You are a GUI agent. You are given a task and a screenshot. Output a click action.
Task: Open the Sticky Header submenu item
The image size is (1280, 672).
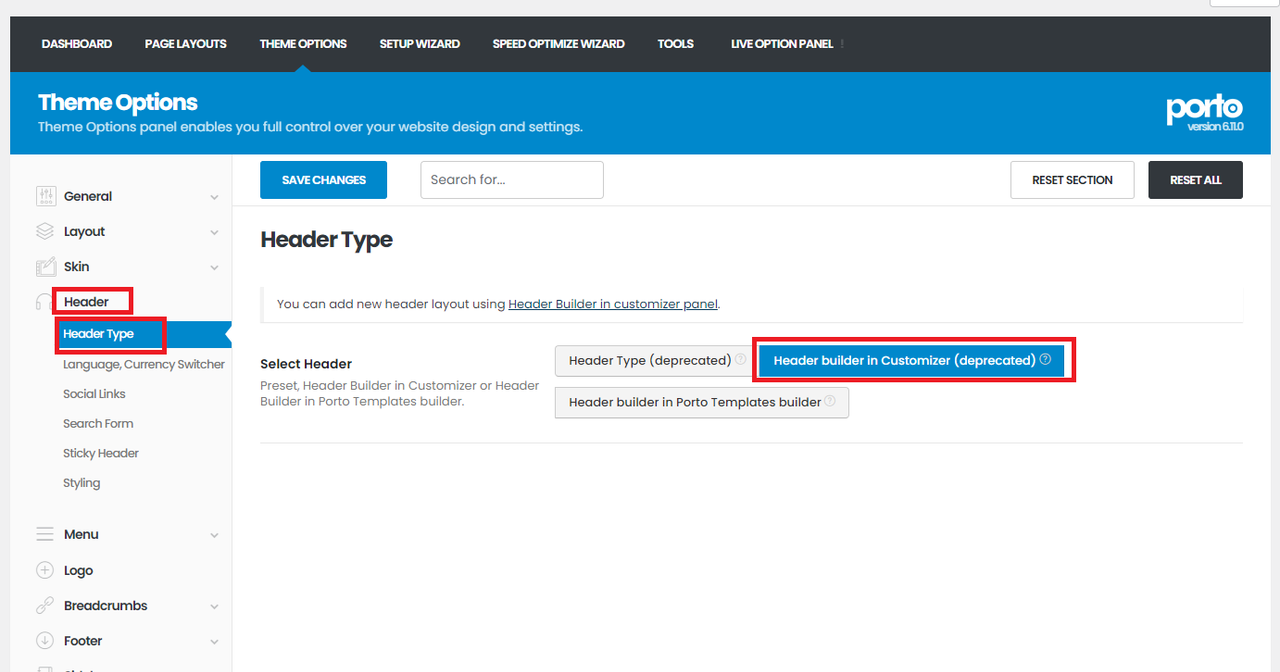tap(101, 453)
